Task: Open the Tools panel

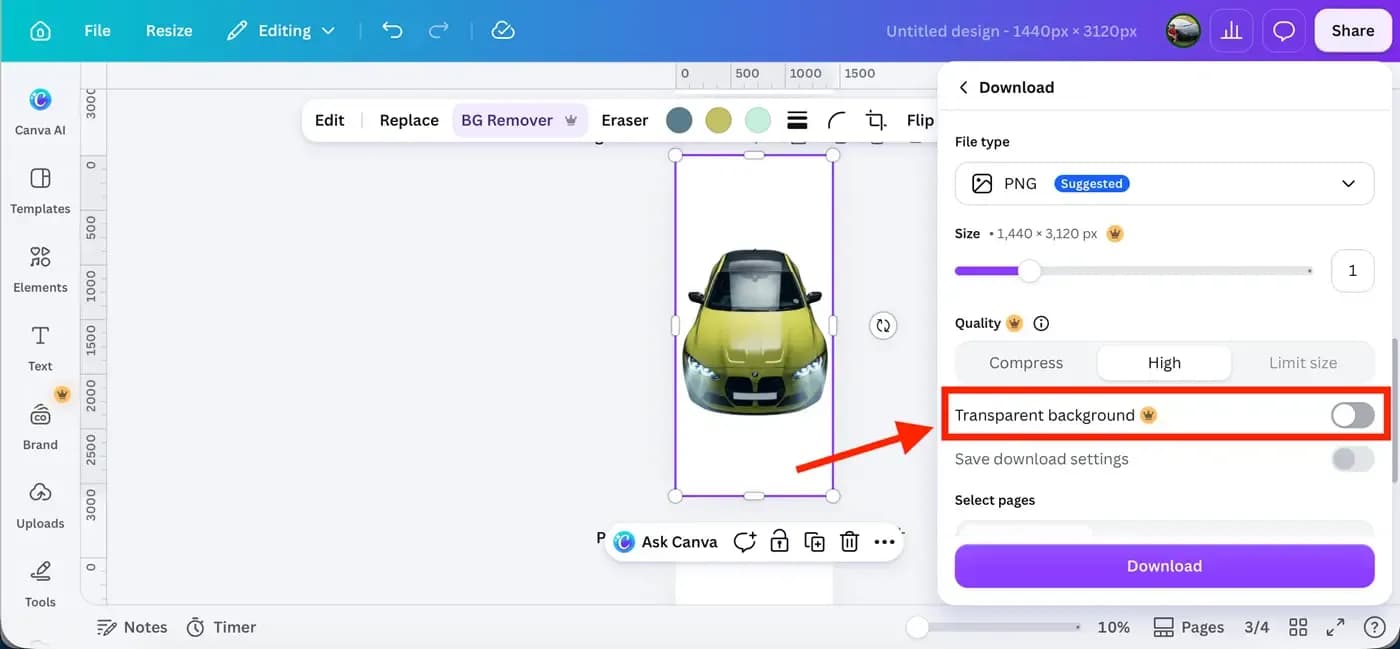Action: coord(40,583)
